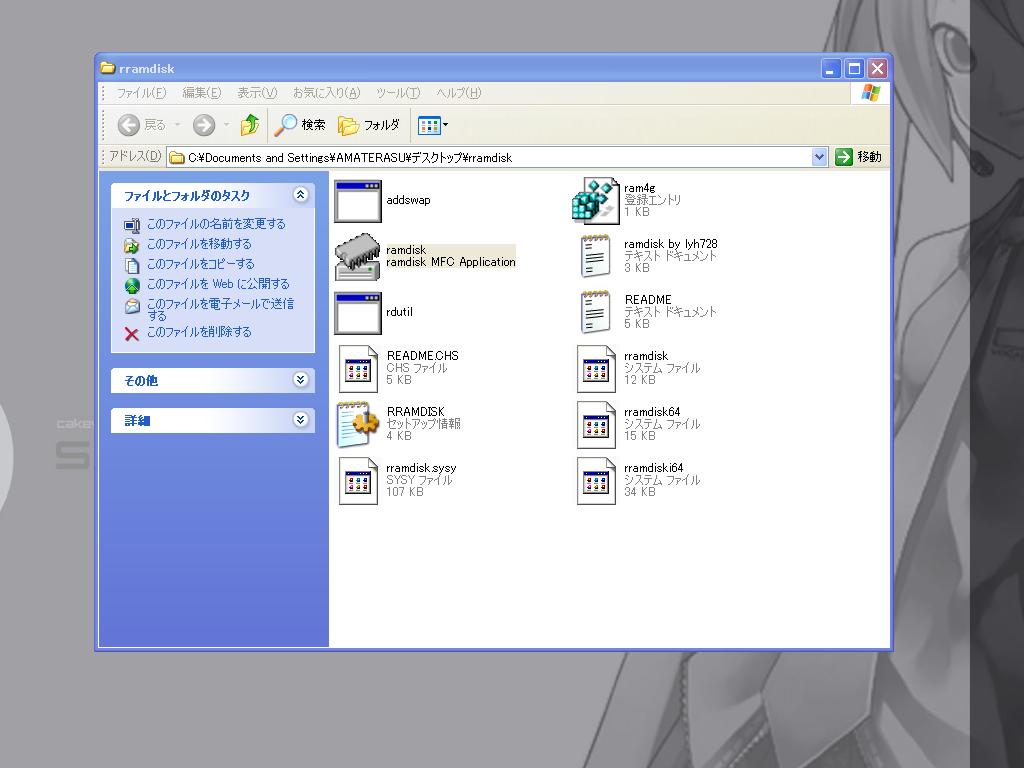Click このファイルを Web に公開する link

218,284
